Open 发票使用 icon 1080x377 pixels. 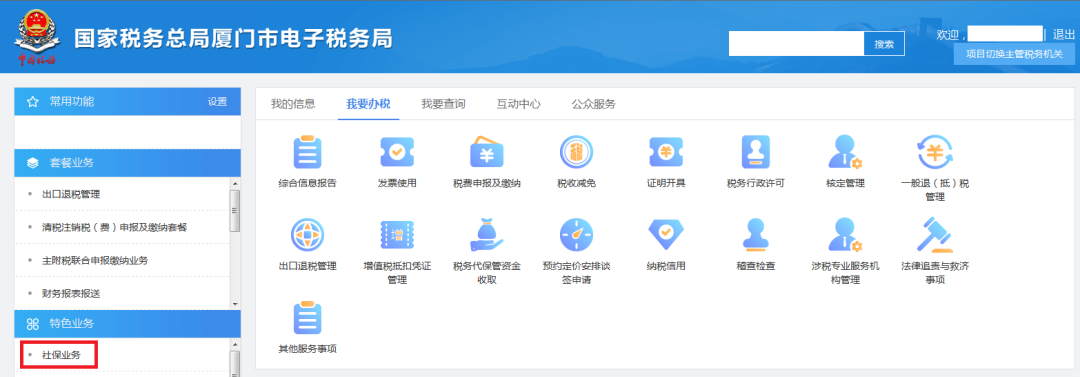click(397, 152)
